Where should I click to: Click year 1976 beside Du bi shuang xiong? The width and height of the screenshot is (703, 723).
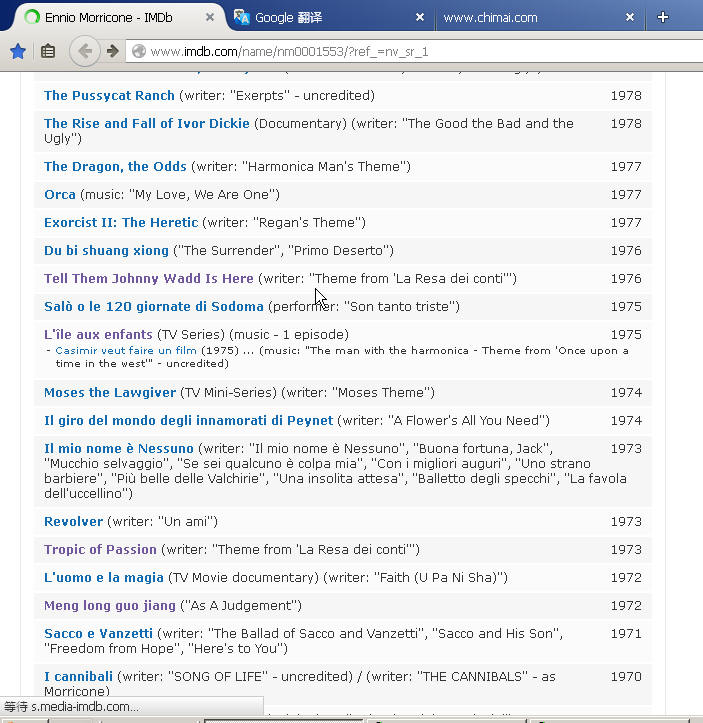626,251
